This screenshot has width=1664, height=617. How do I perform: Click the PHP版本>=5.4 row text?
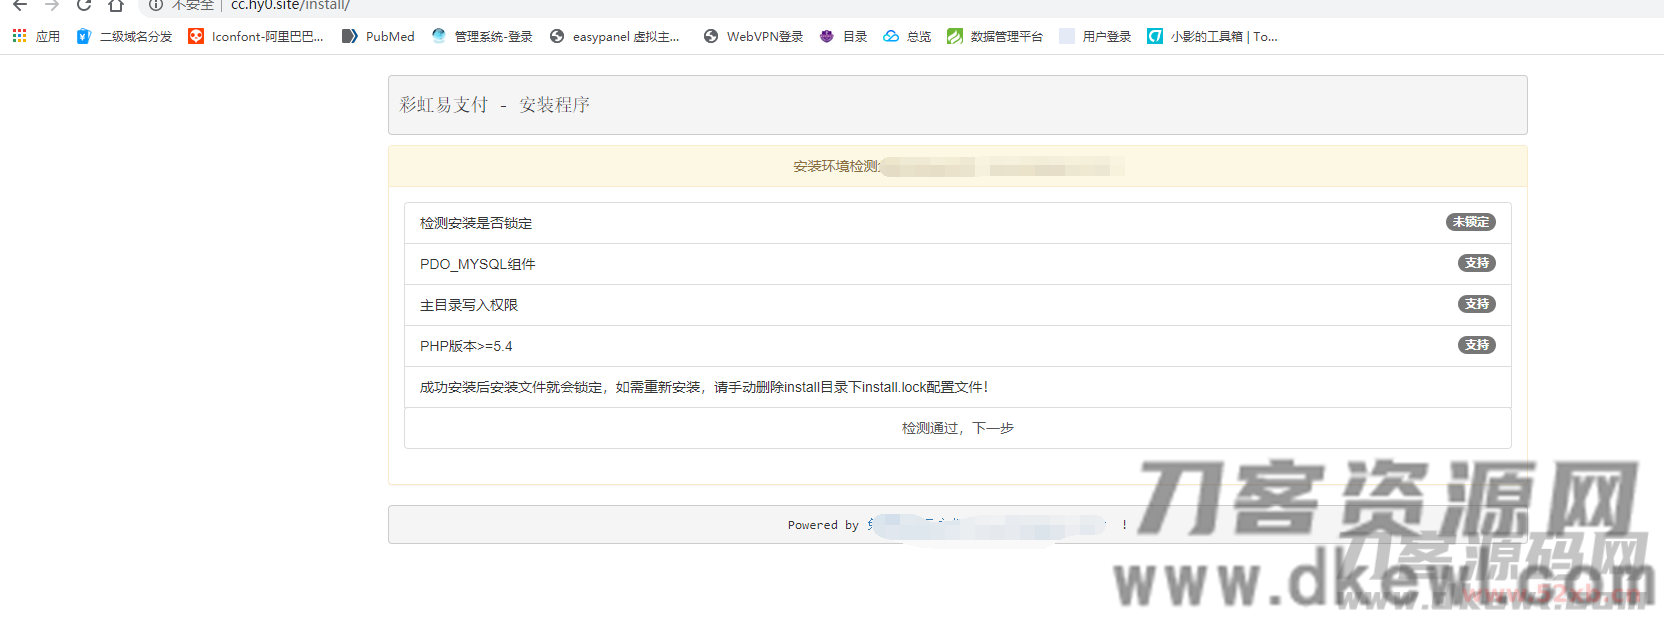(466, 346)
